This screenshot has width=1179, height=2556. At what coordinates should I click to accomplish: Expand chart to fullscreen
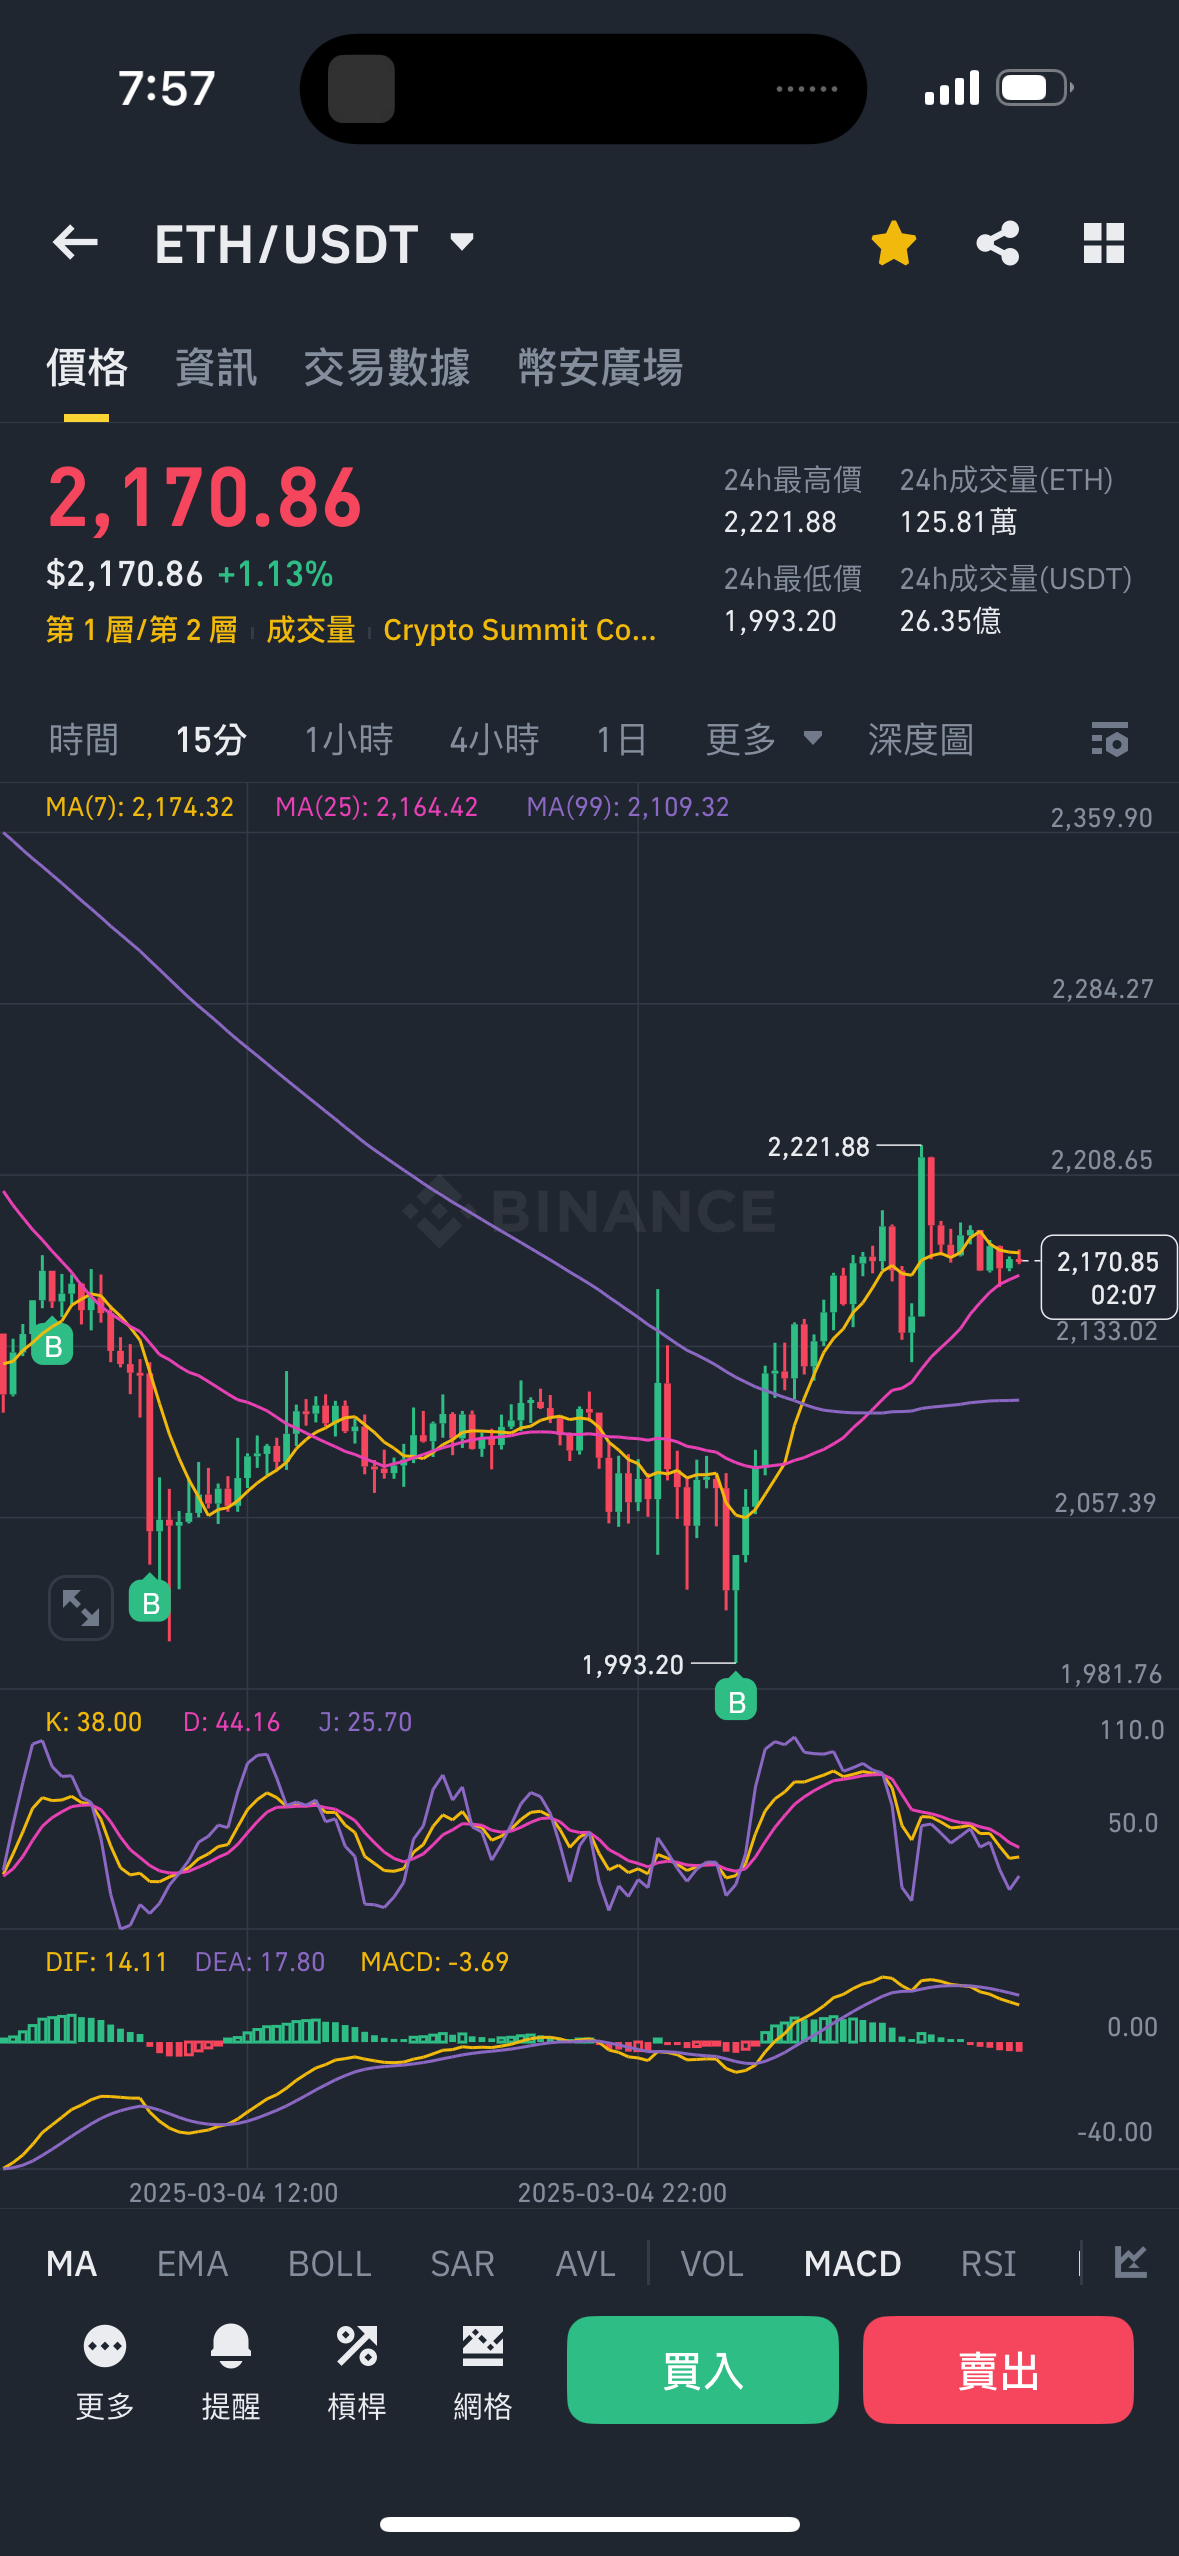[81, 1608]
